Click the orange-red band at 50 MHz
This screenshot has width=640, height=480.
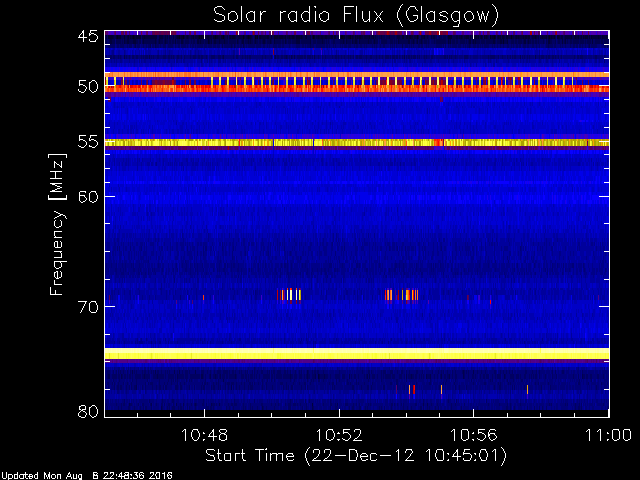coord(357,89)
